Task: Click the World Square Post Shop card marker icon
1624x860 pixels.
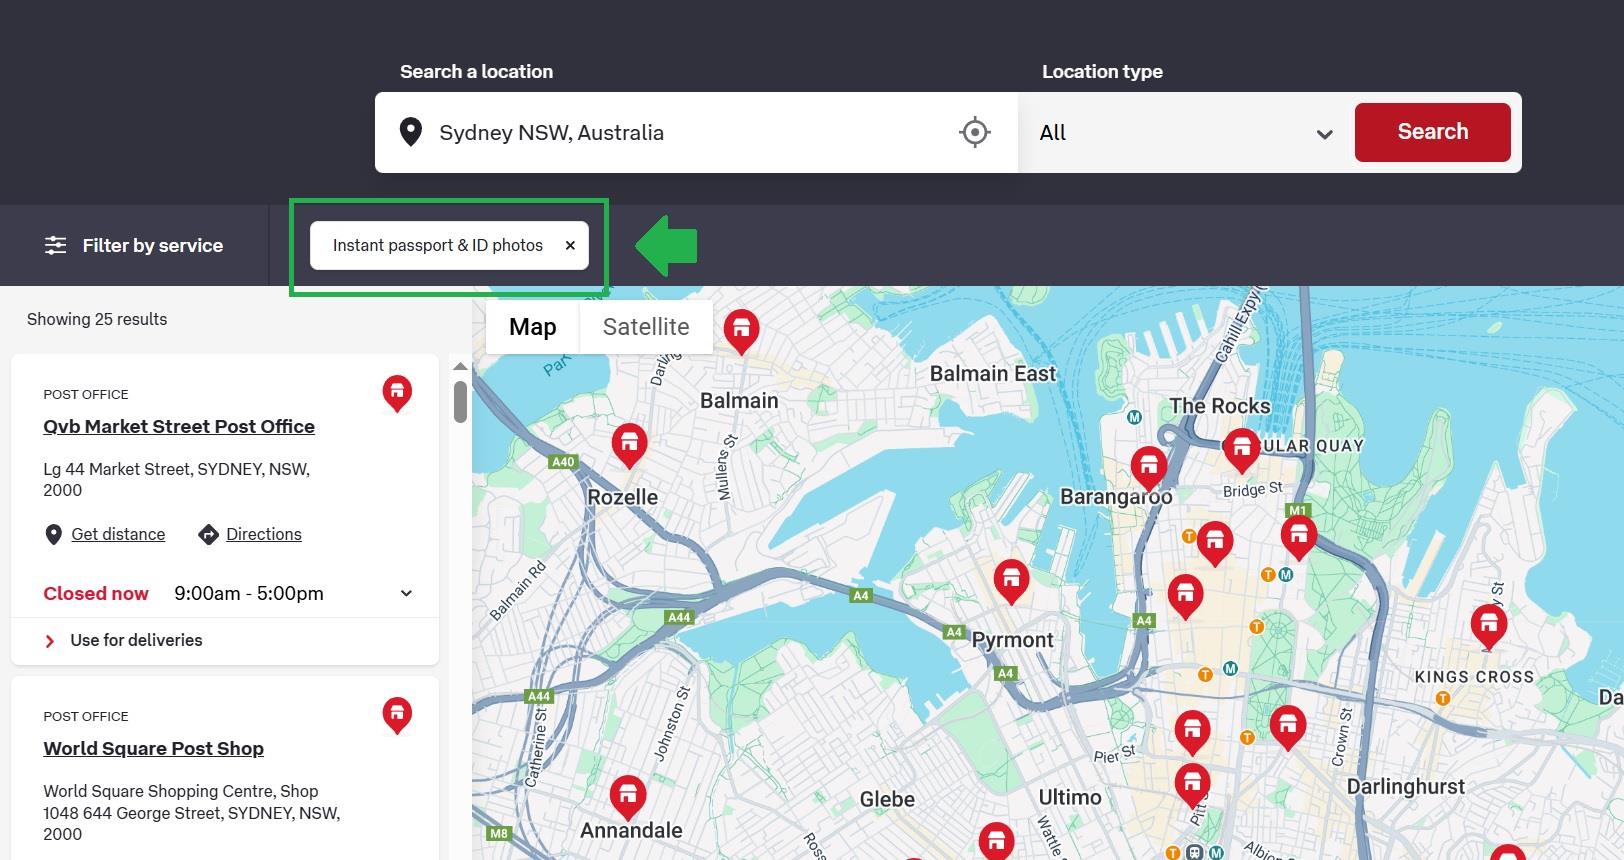Action: point(397,716)
